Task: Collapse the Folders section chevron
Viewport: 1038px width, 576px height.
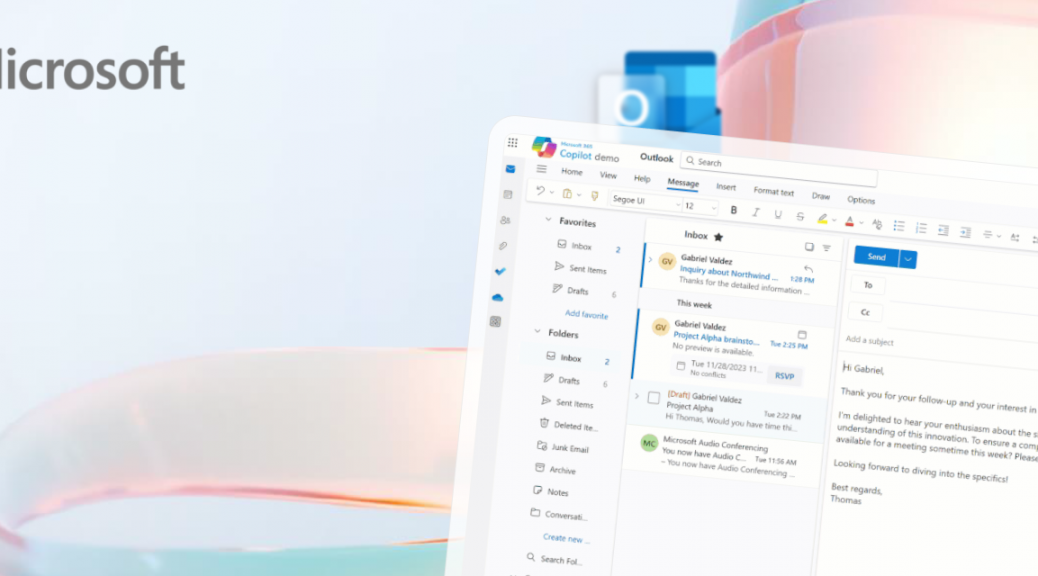Action: point(538,331)
